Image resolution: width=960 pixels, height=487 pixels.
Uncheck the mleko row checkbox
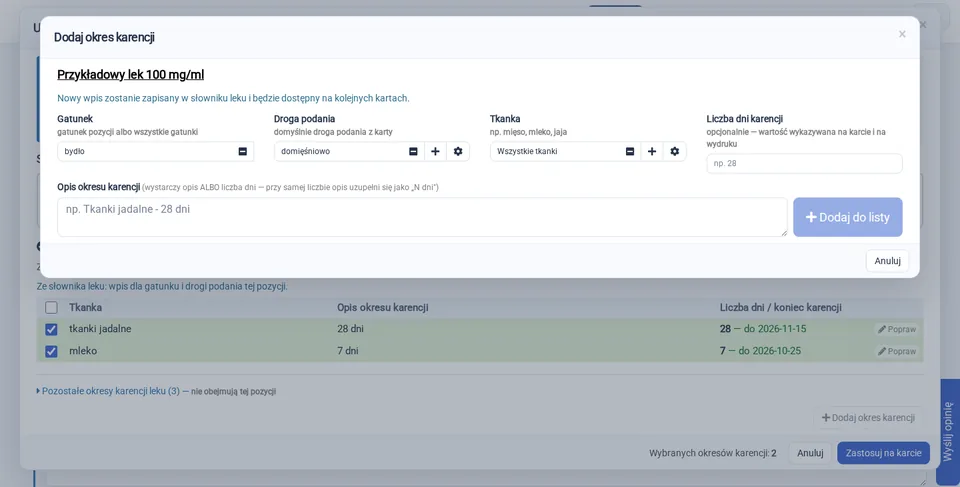[x=51, y=352]
